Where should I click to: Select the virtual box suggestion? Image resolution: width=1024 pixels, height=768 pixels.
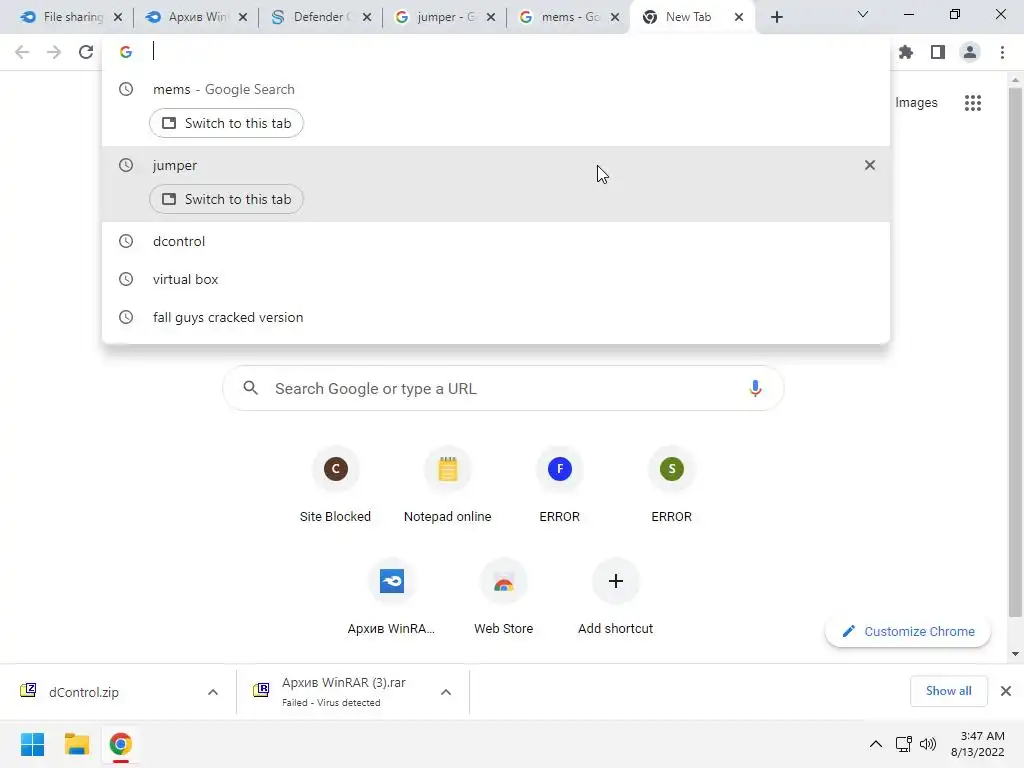point(496,279)
